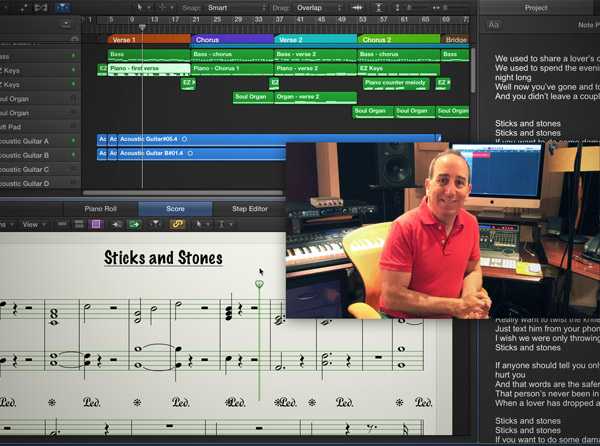Open the left-click tool menu in Score toolbar
This screenshot has width=600, height=446.
coord(202,224)
